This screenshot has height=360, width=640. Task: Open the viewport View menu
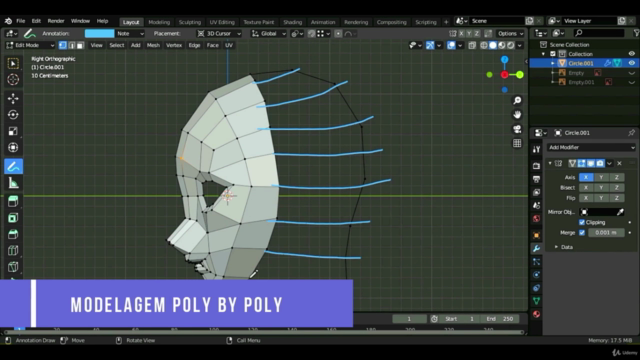point(96,45)
